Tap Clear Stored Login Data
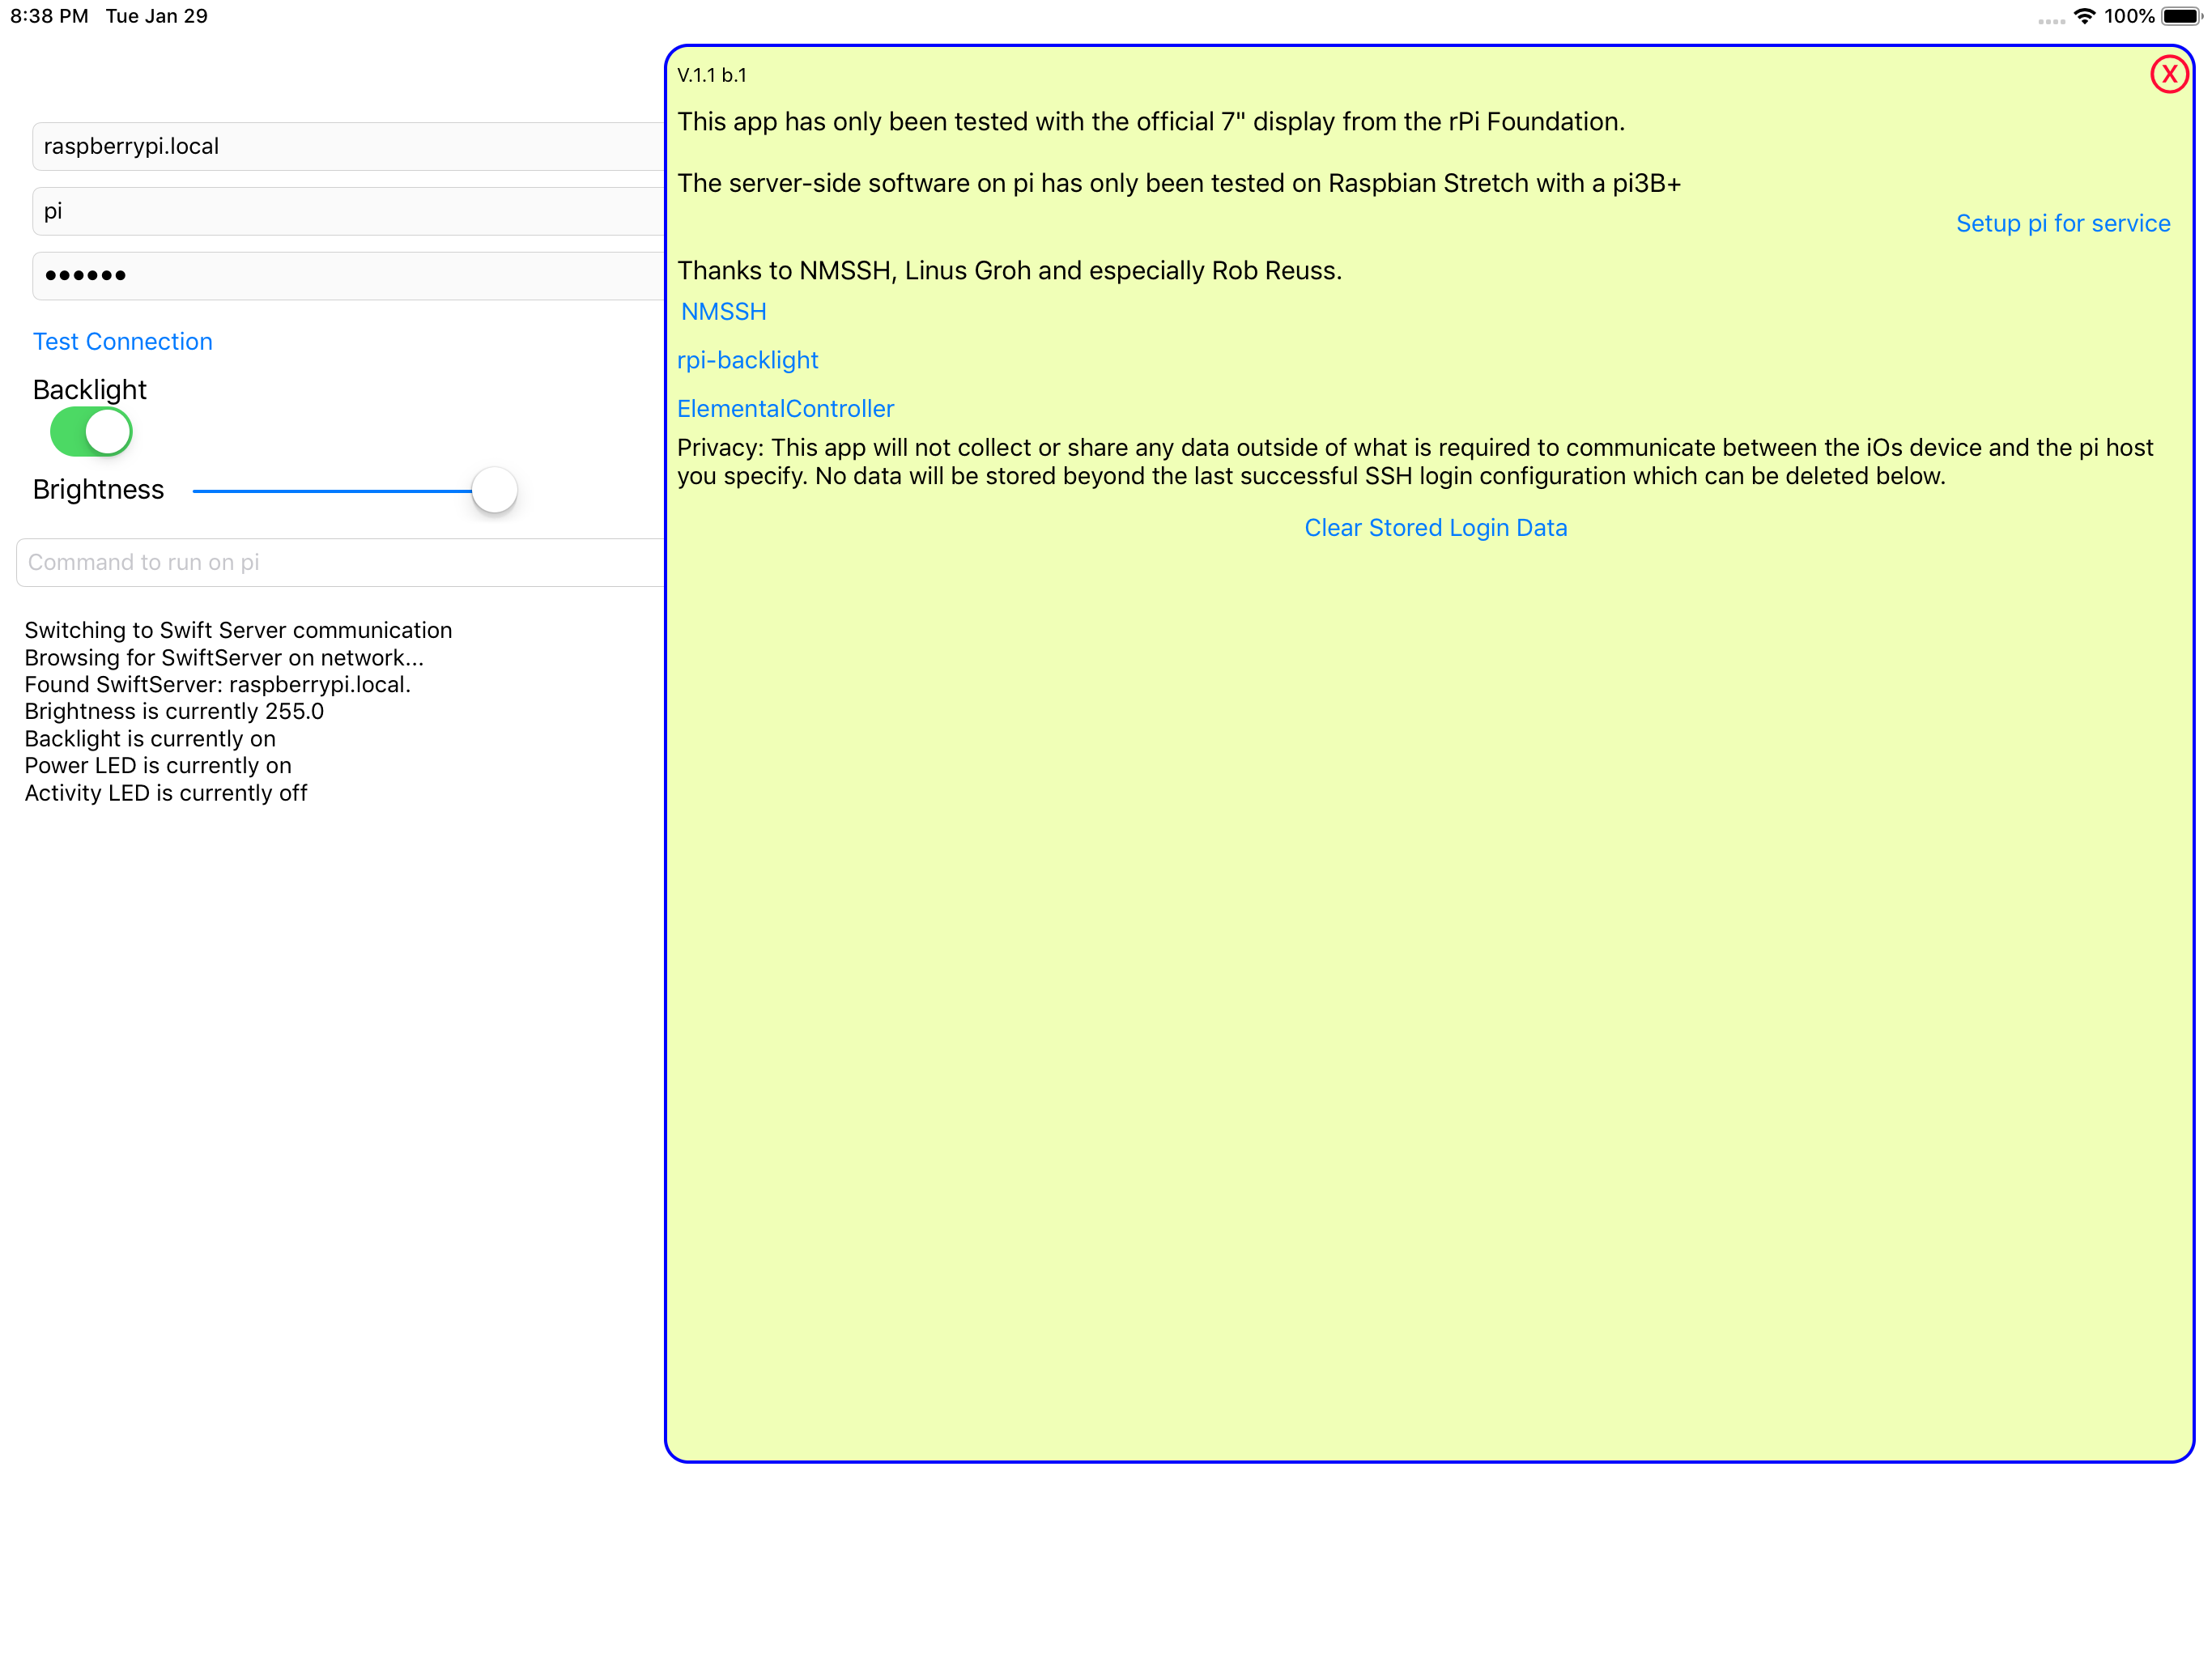 click(1435, 527)
